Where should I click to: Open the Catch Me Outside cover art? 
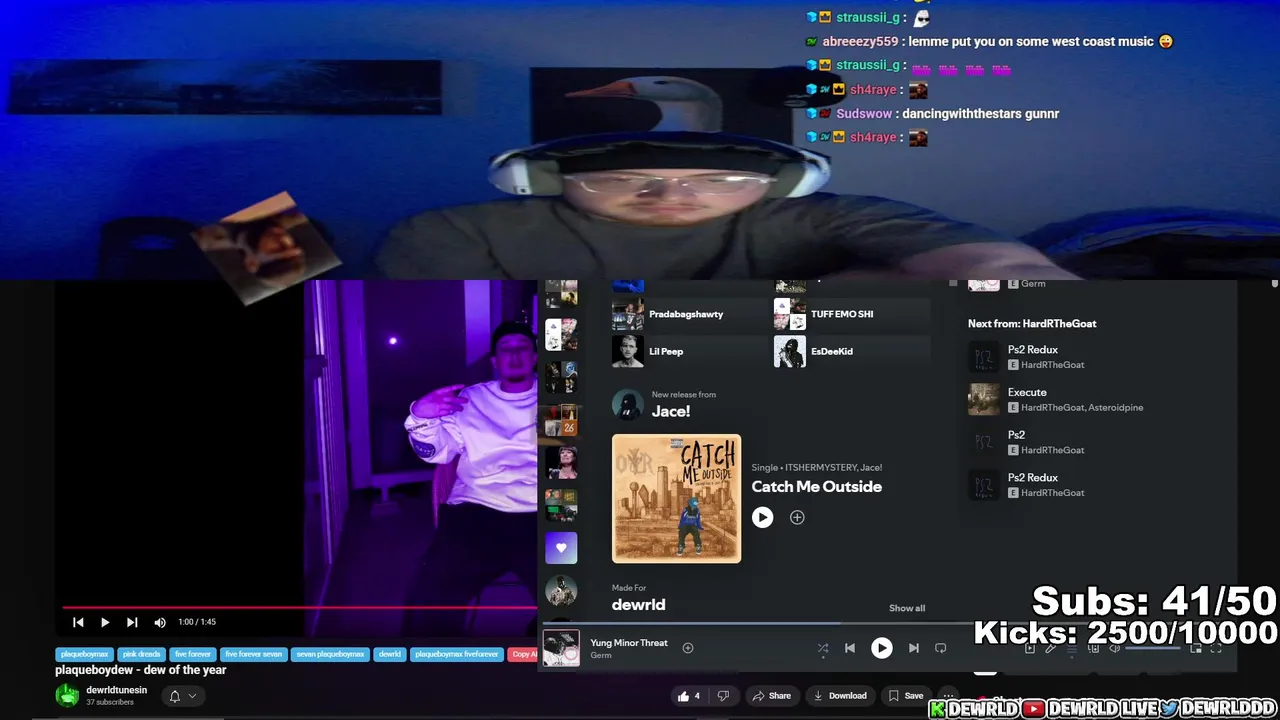tap(676, 498)
